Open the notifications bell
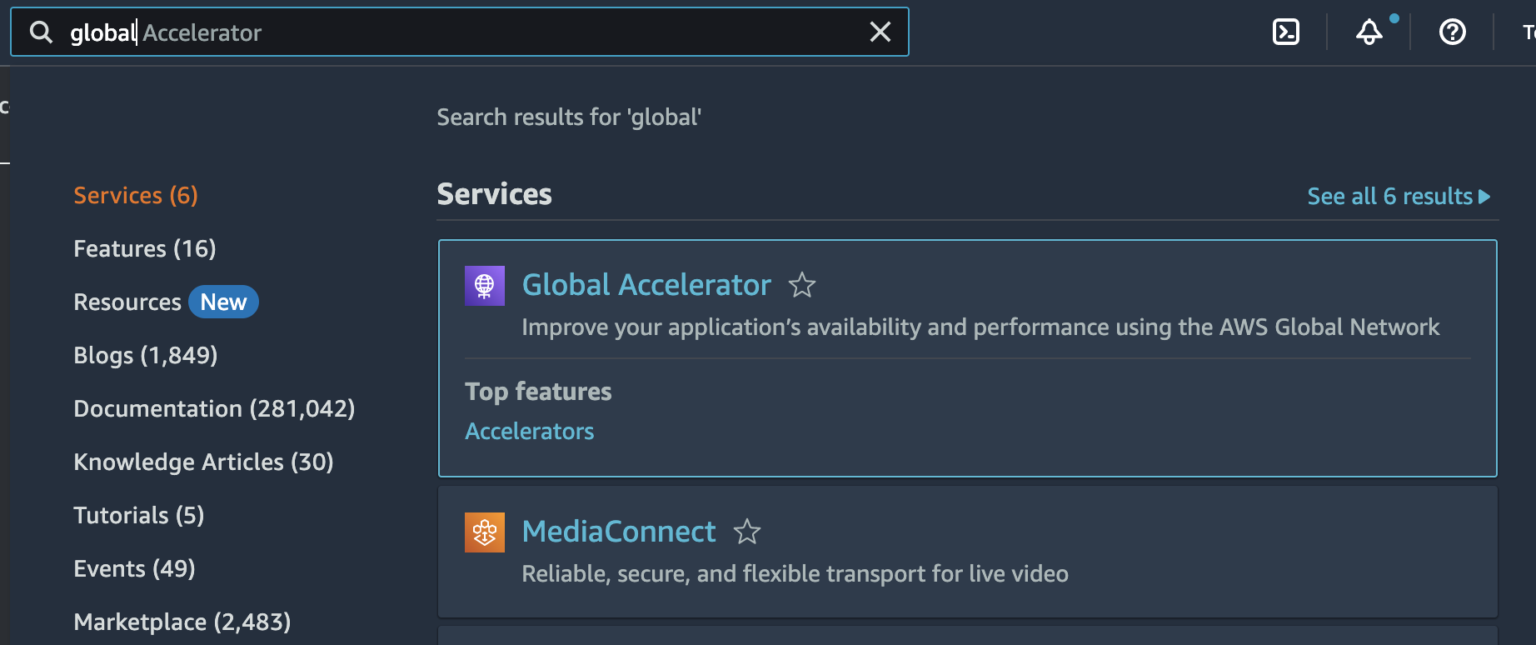The height and width of the screenshot is (645, 1536). pos(1368,32)
